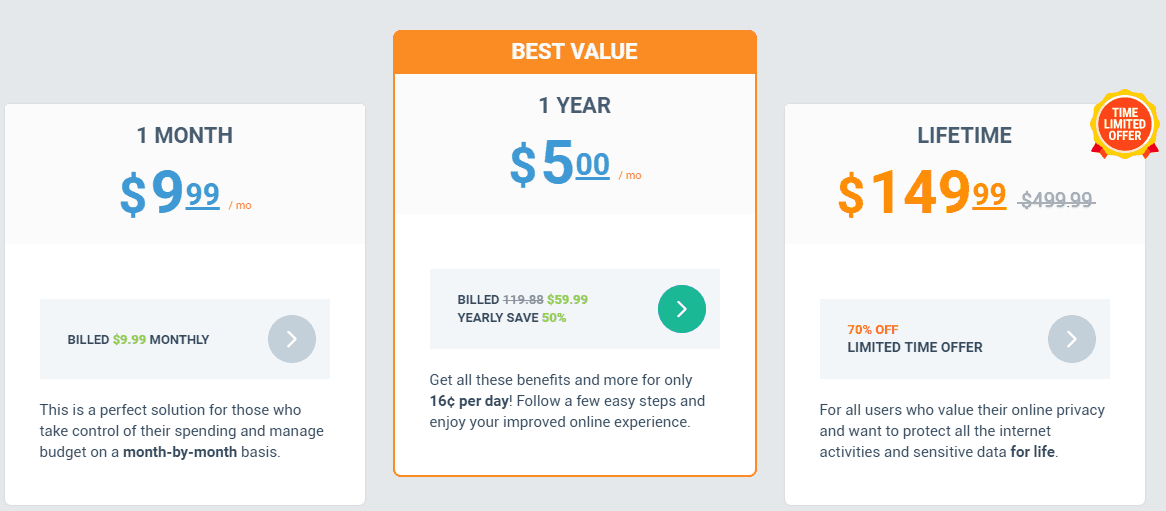This screenshot has width=1166, height=511.
Task: Click the Time Limited Offer badge
Action: pyautogui.click(x=1124, y=125)
